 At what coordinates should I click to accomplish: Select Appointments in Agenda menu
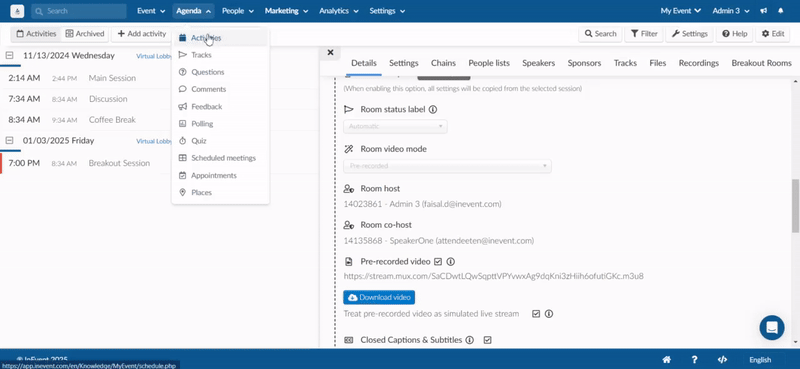pyautogui.click(x=220, y=176)
